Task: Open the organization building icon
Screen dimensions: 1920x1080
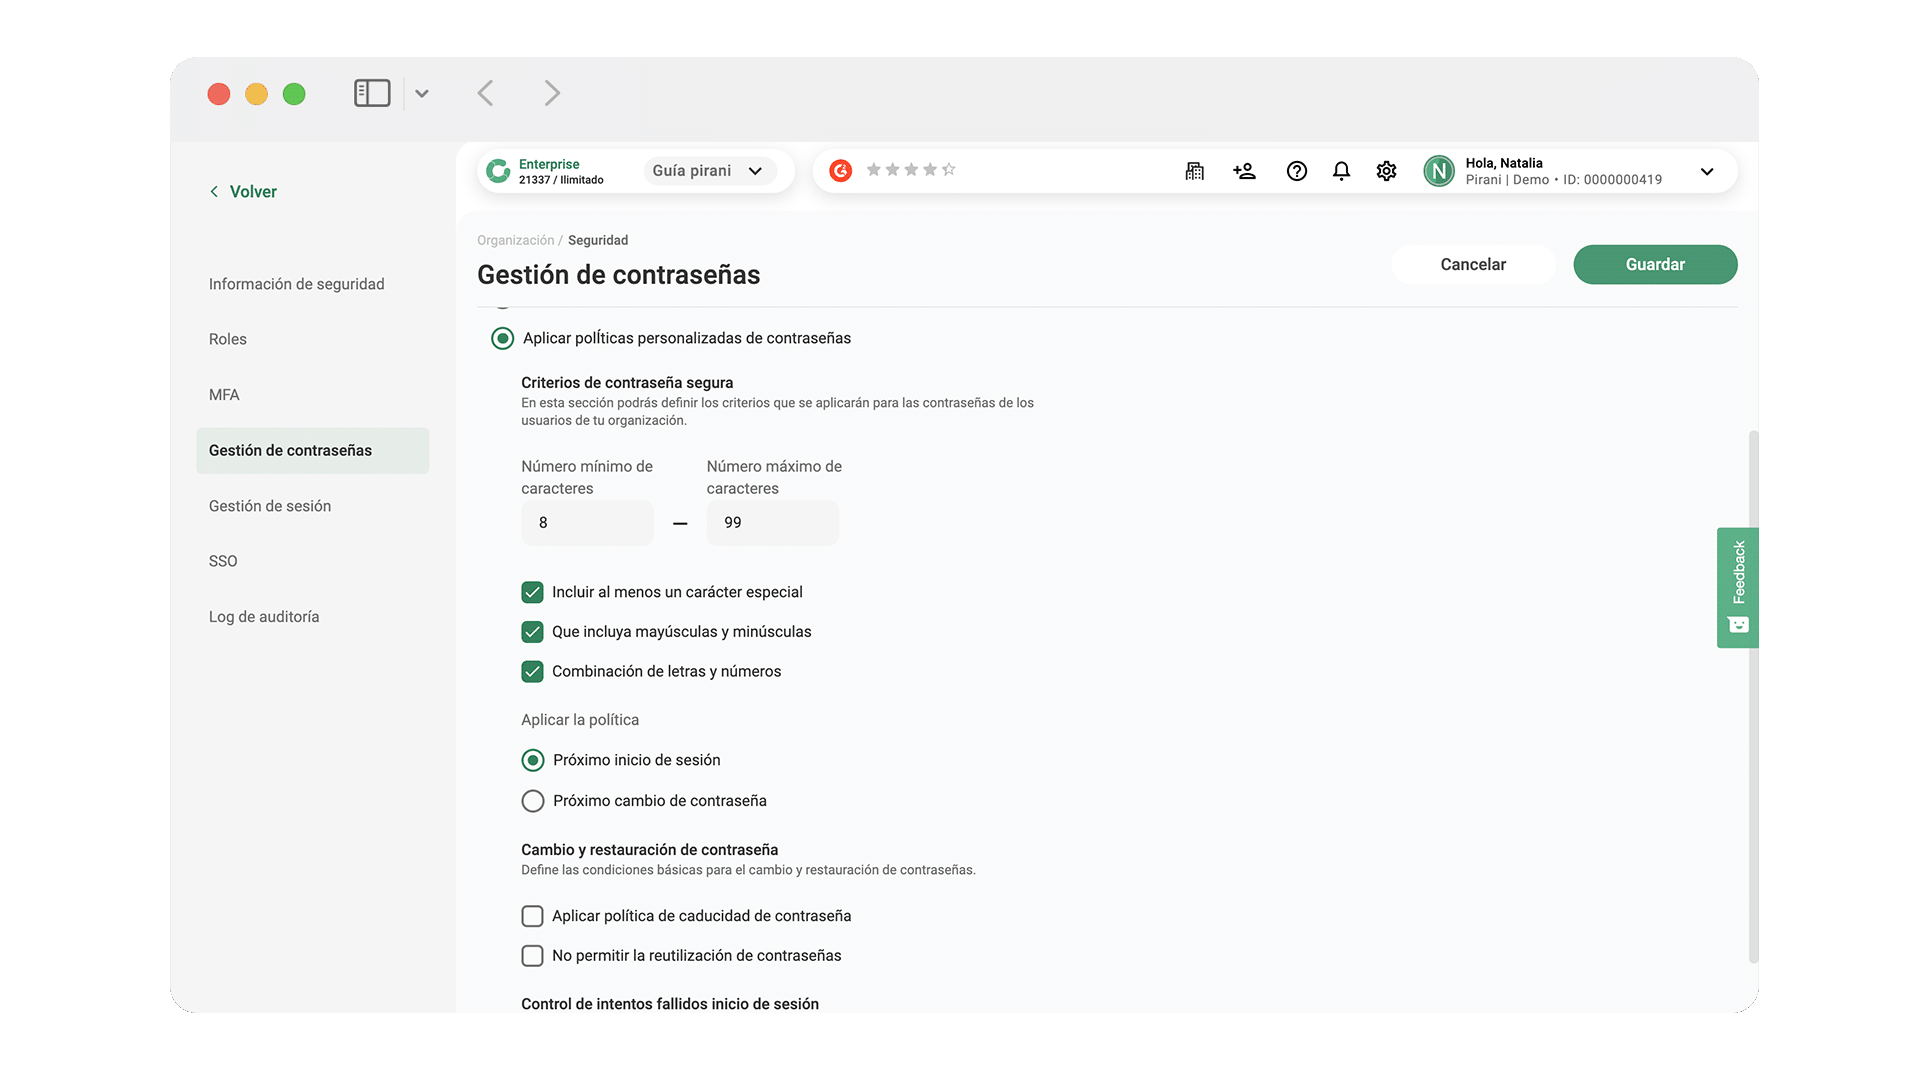Action: point(1194,171)
